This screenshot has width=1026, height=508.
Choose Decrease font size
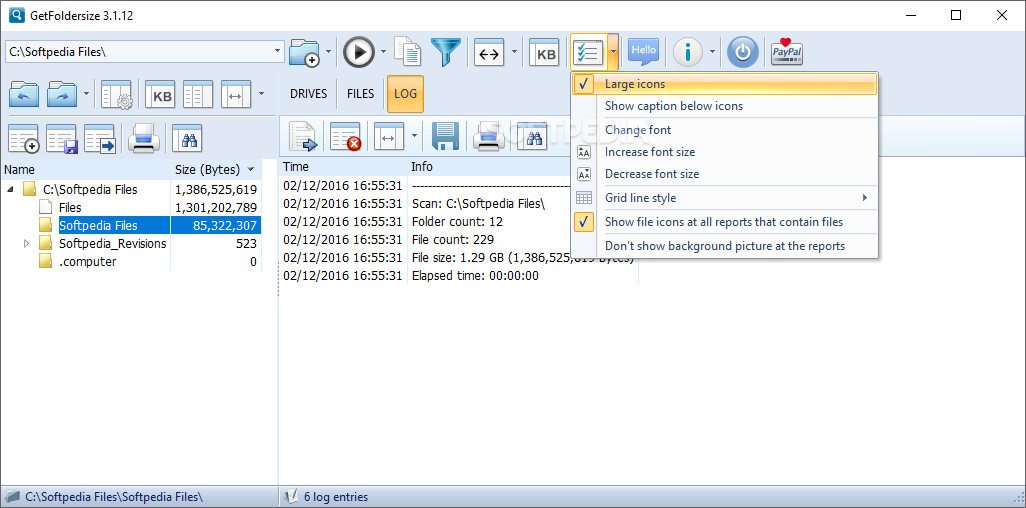point(724,173)
